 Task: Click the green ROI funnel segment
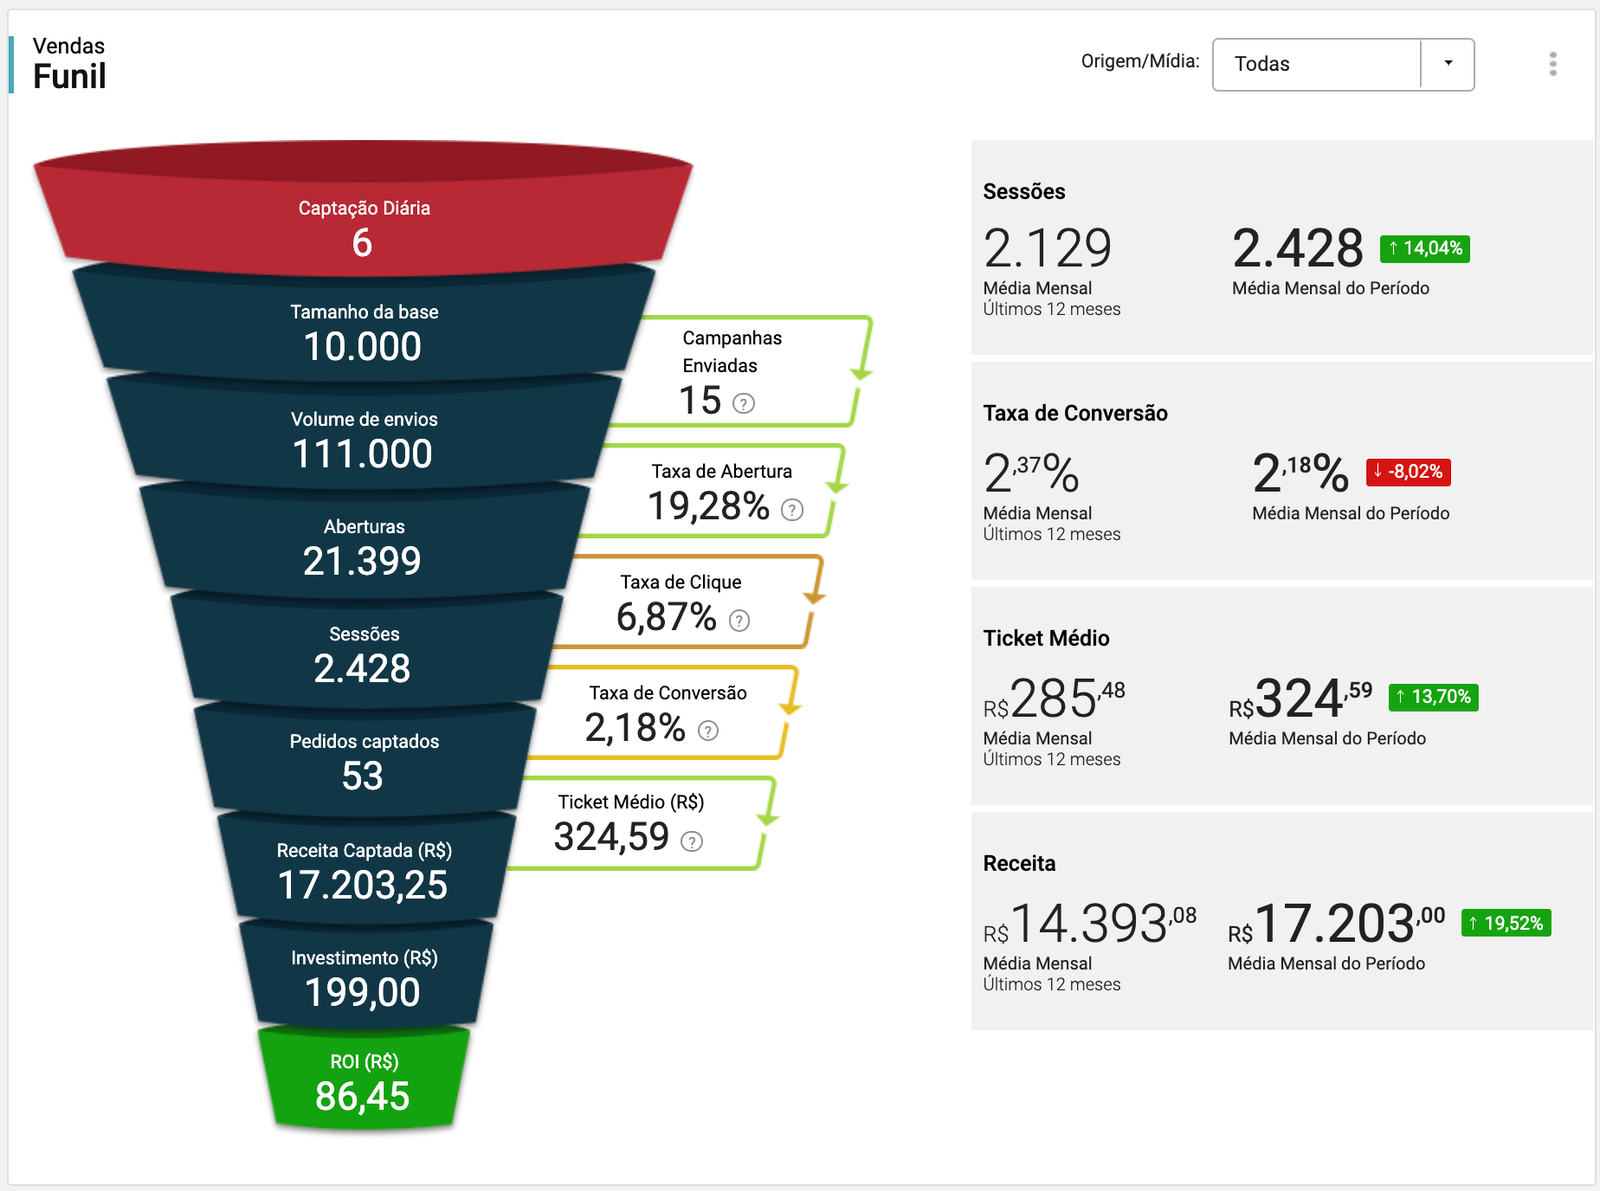(363, 1081)
